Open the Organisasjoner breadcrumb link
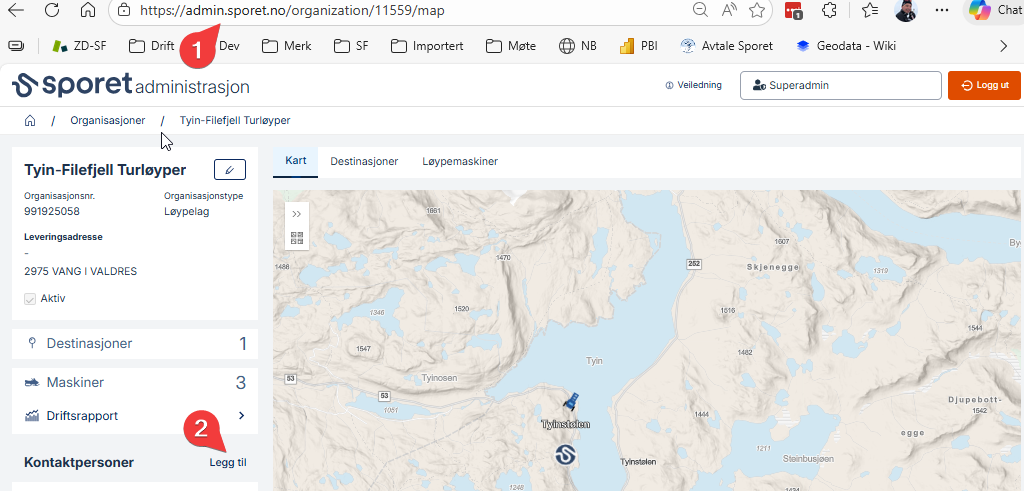The width and height of the screenshot is (1024, 491). pyautogui.click(x=107, y=121)
